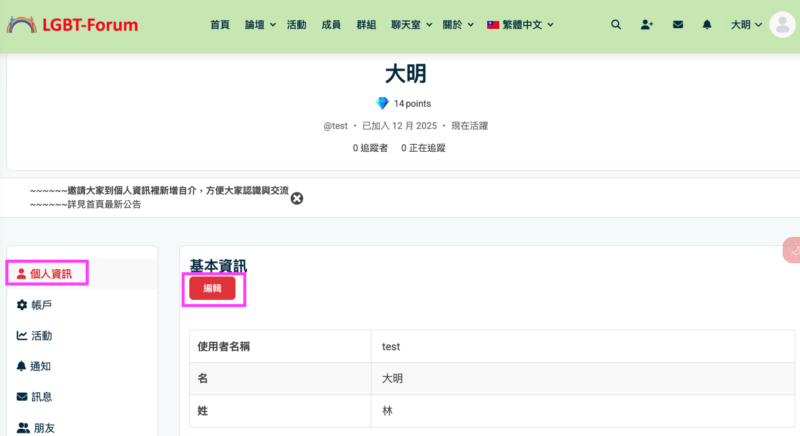Expand the 論壇 dropdown menu

click(261, 25)
